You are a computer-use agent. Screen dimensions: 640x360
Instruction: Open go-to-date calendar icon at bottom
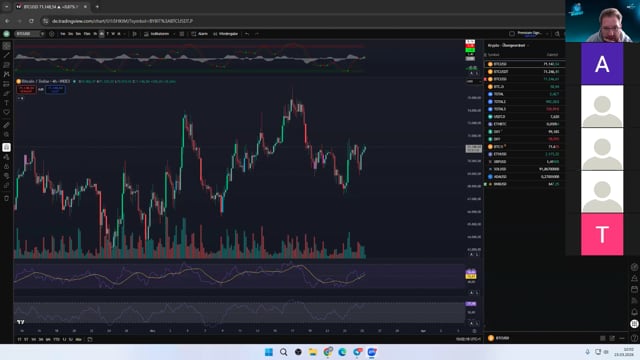tap(90, 339)
